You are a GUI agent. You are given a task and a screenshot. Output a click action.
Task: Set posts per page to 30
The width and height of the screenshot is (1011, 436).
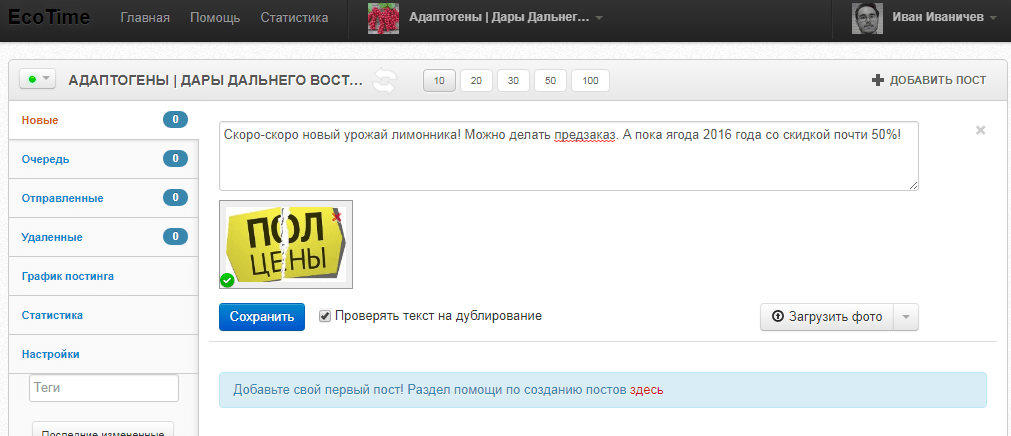(x=513, y=81)
